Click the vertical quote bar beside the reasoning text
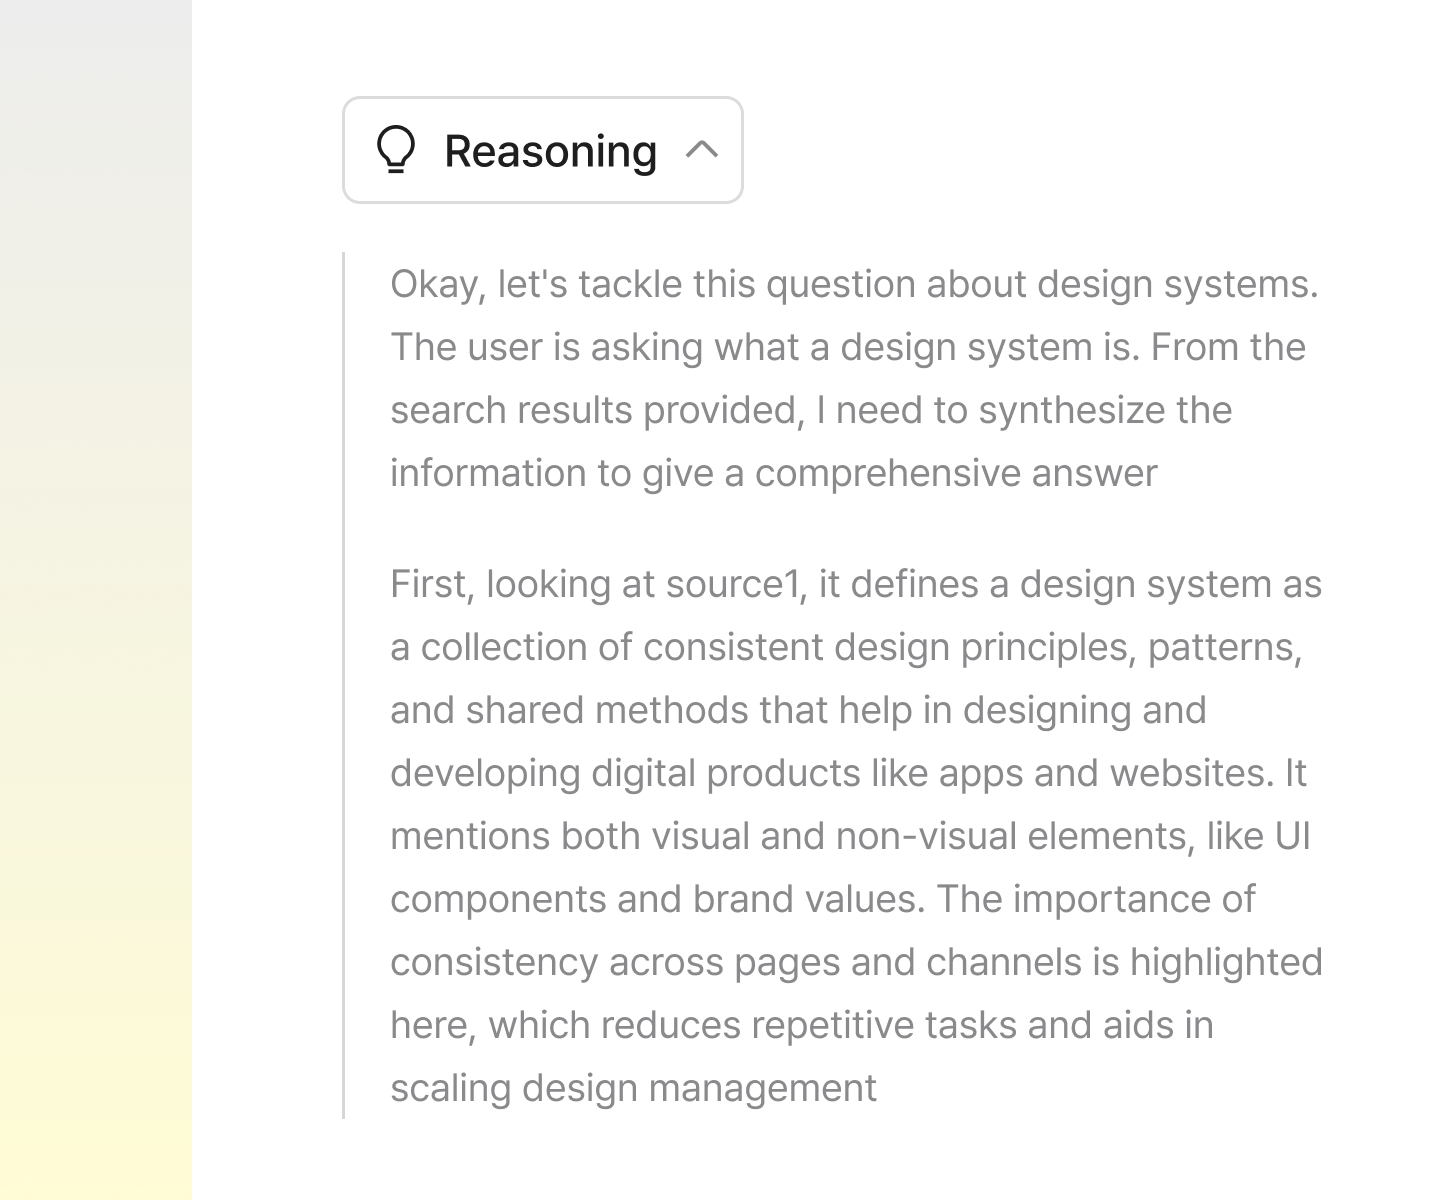The width and height of the screenshot is (1440, 1200). pos(344,685)
